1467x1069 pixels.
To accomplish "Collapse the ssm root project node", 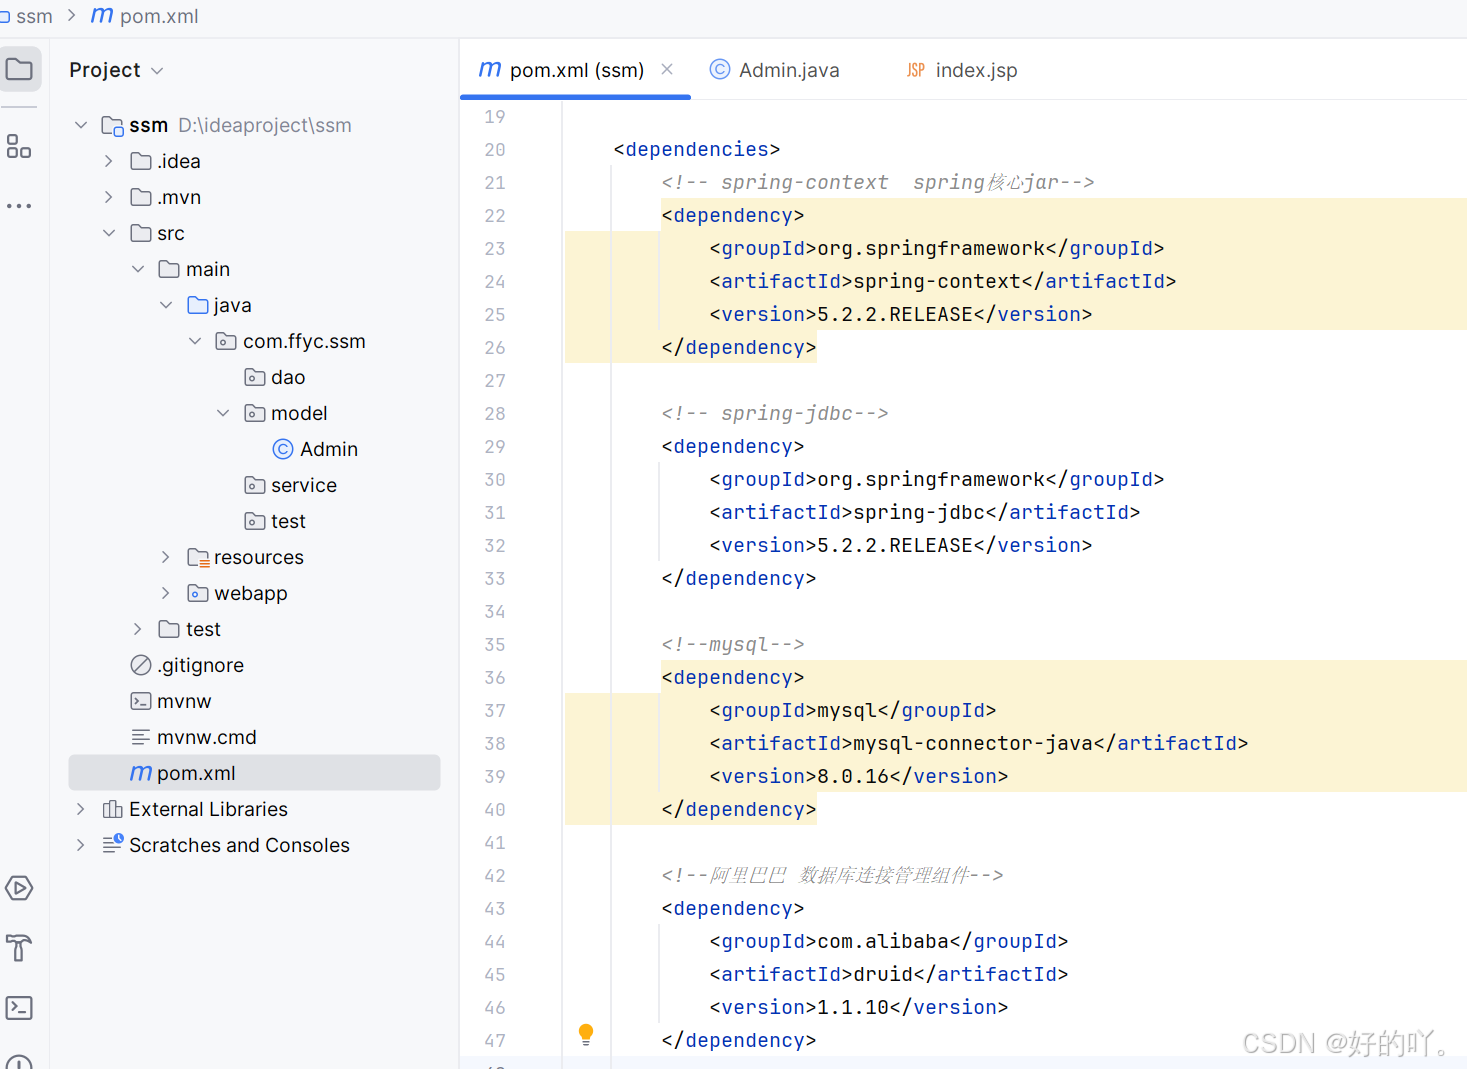I will [81, 125].
